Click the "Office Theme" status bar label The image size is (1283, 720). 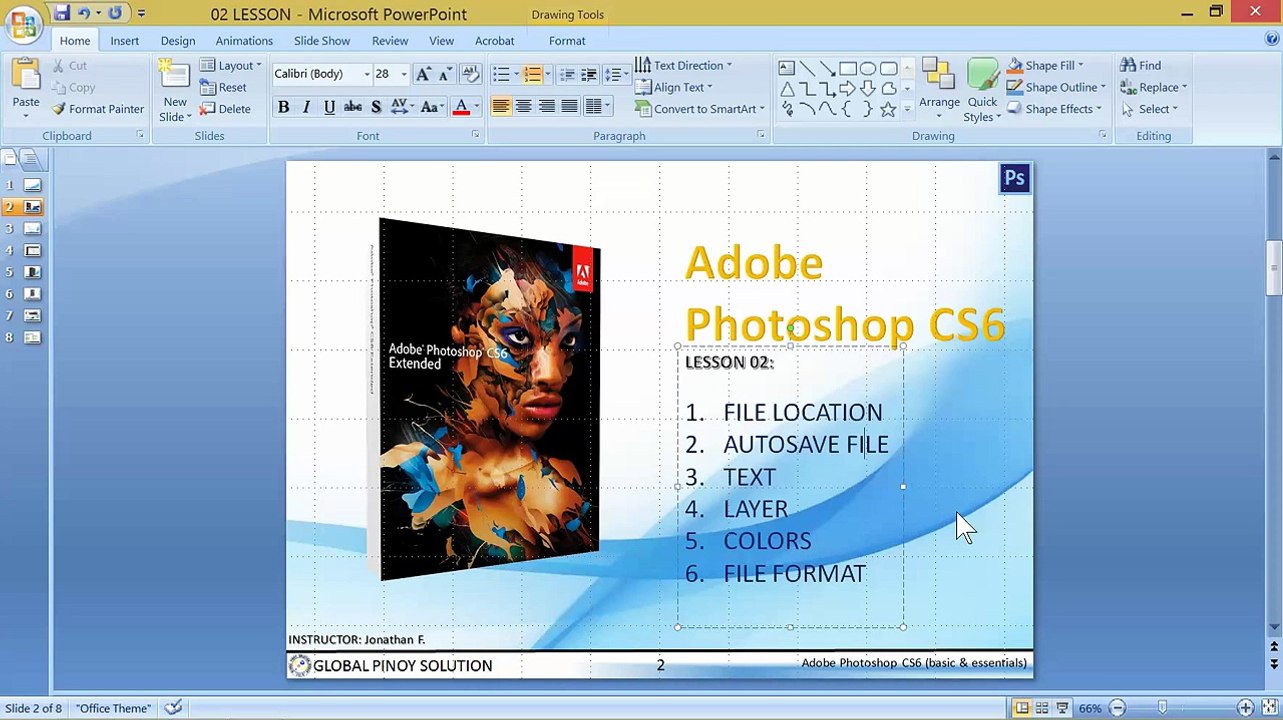point(113,708)
